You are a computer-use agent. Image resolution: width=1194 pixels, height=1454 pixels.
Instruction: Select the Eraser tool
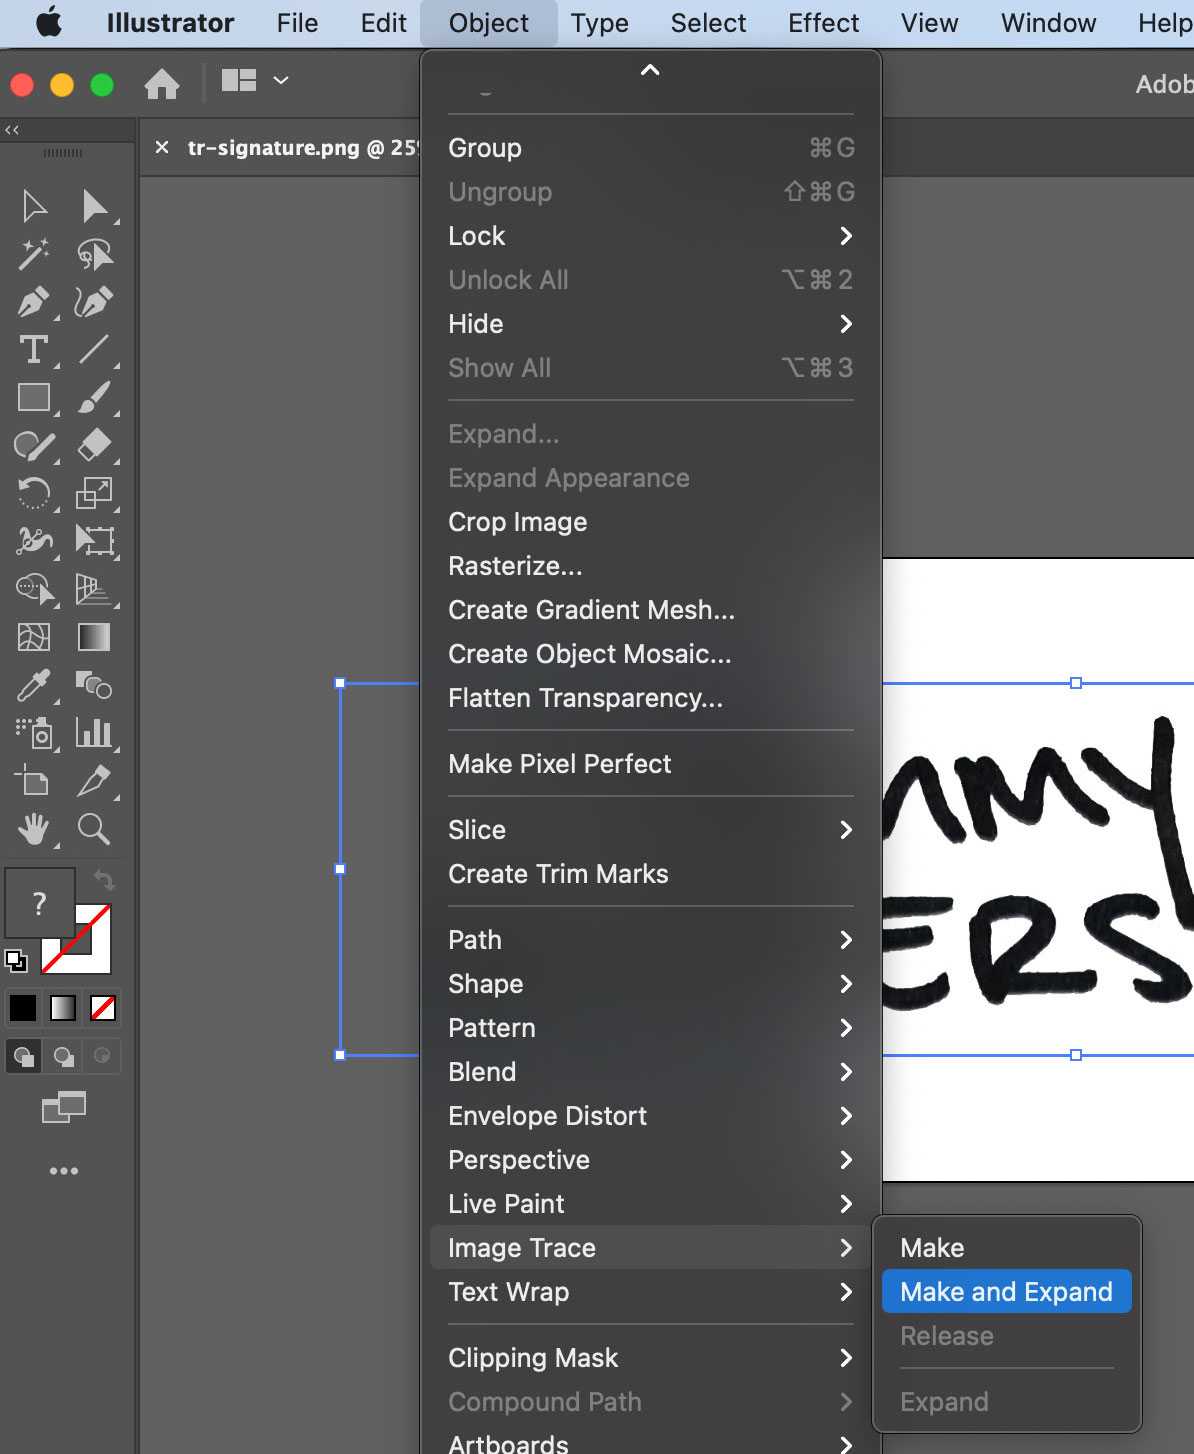tap(95, 446)
